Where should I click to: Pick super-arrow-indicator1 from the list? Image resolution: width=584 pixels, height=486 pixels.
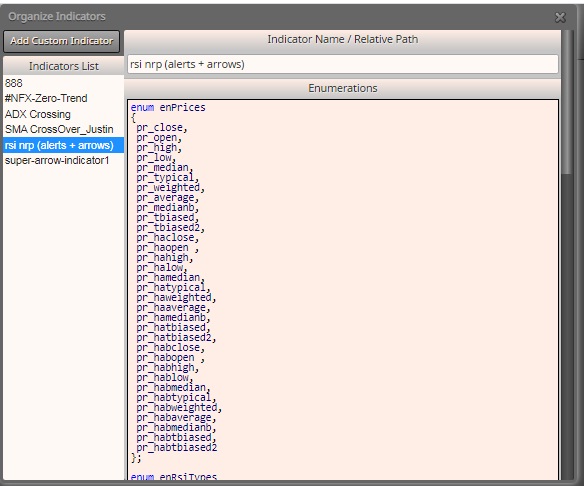point(63,161)
